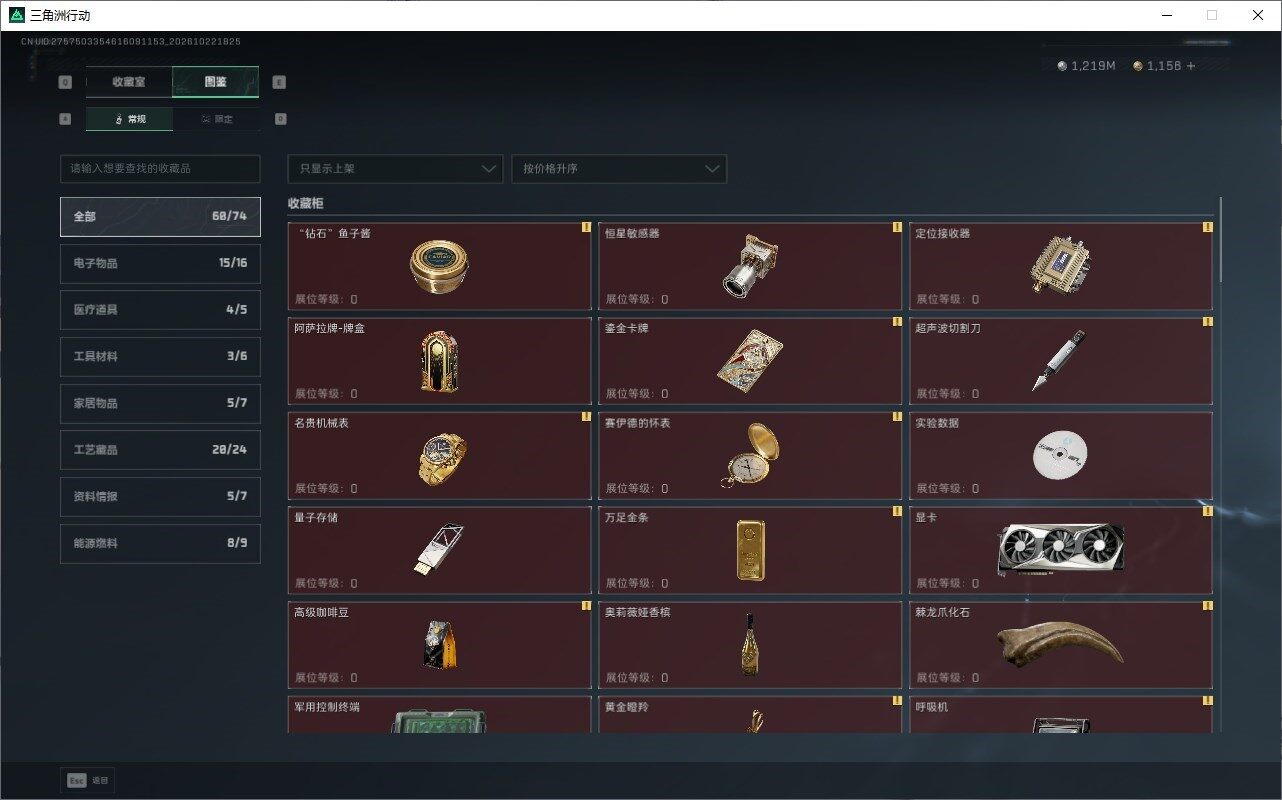Click the "钻石"鱼子酱 caviar tin icon
The image size is (1282, 800).
click(x=440, y=265)
